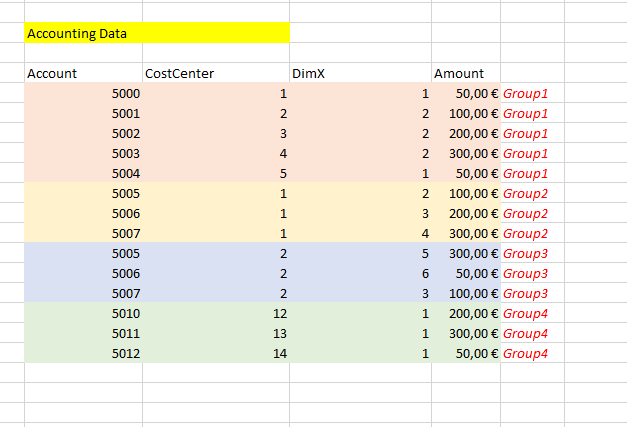Viewport: 627px width, 427px height.
Task: Click the DimX value 6 cell
Action: pos(361,273)
